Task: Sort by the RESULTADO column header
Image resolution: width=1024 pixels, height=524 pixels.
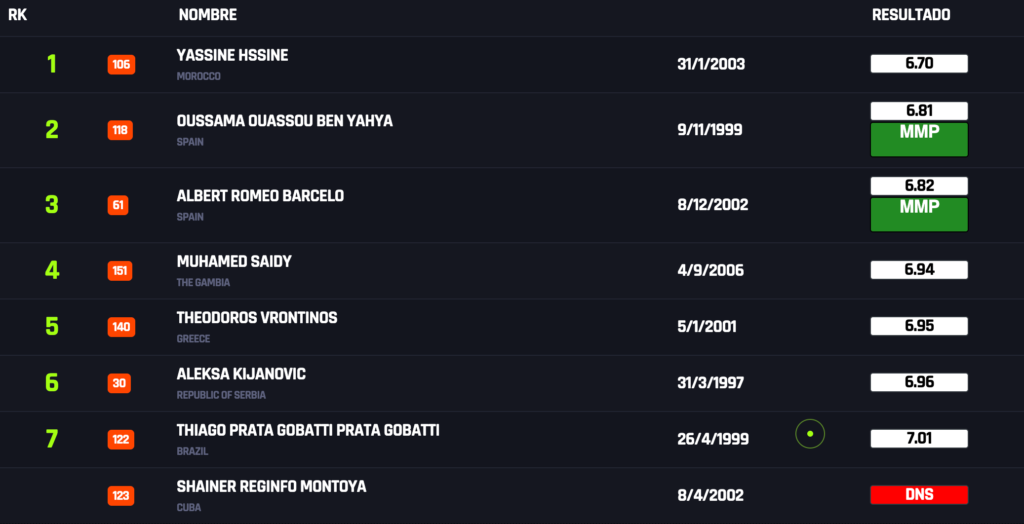Action: tap(911, 15)
